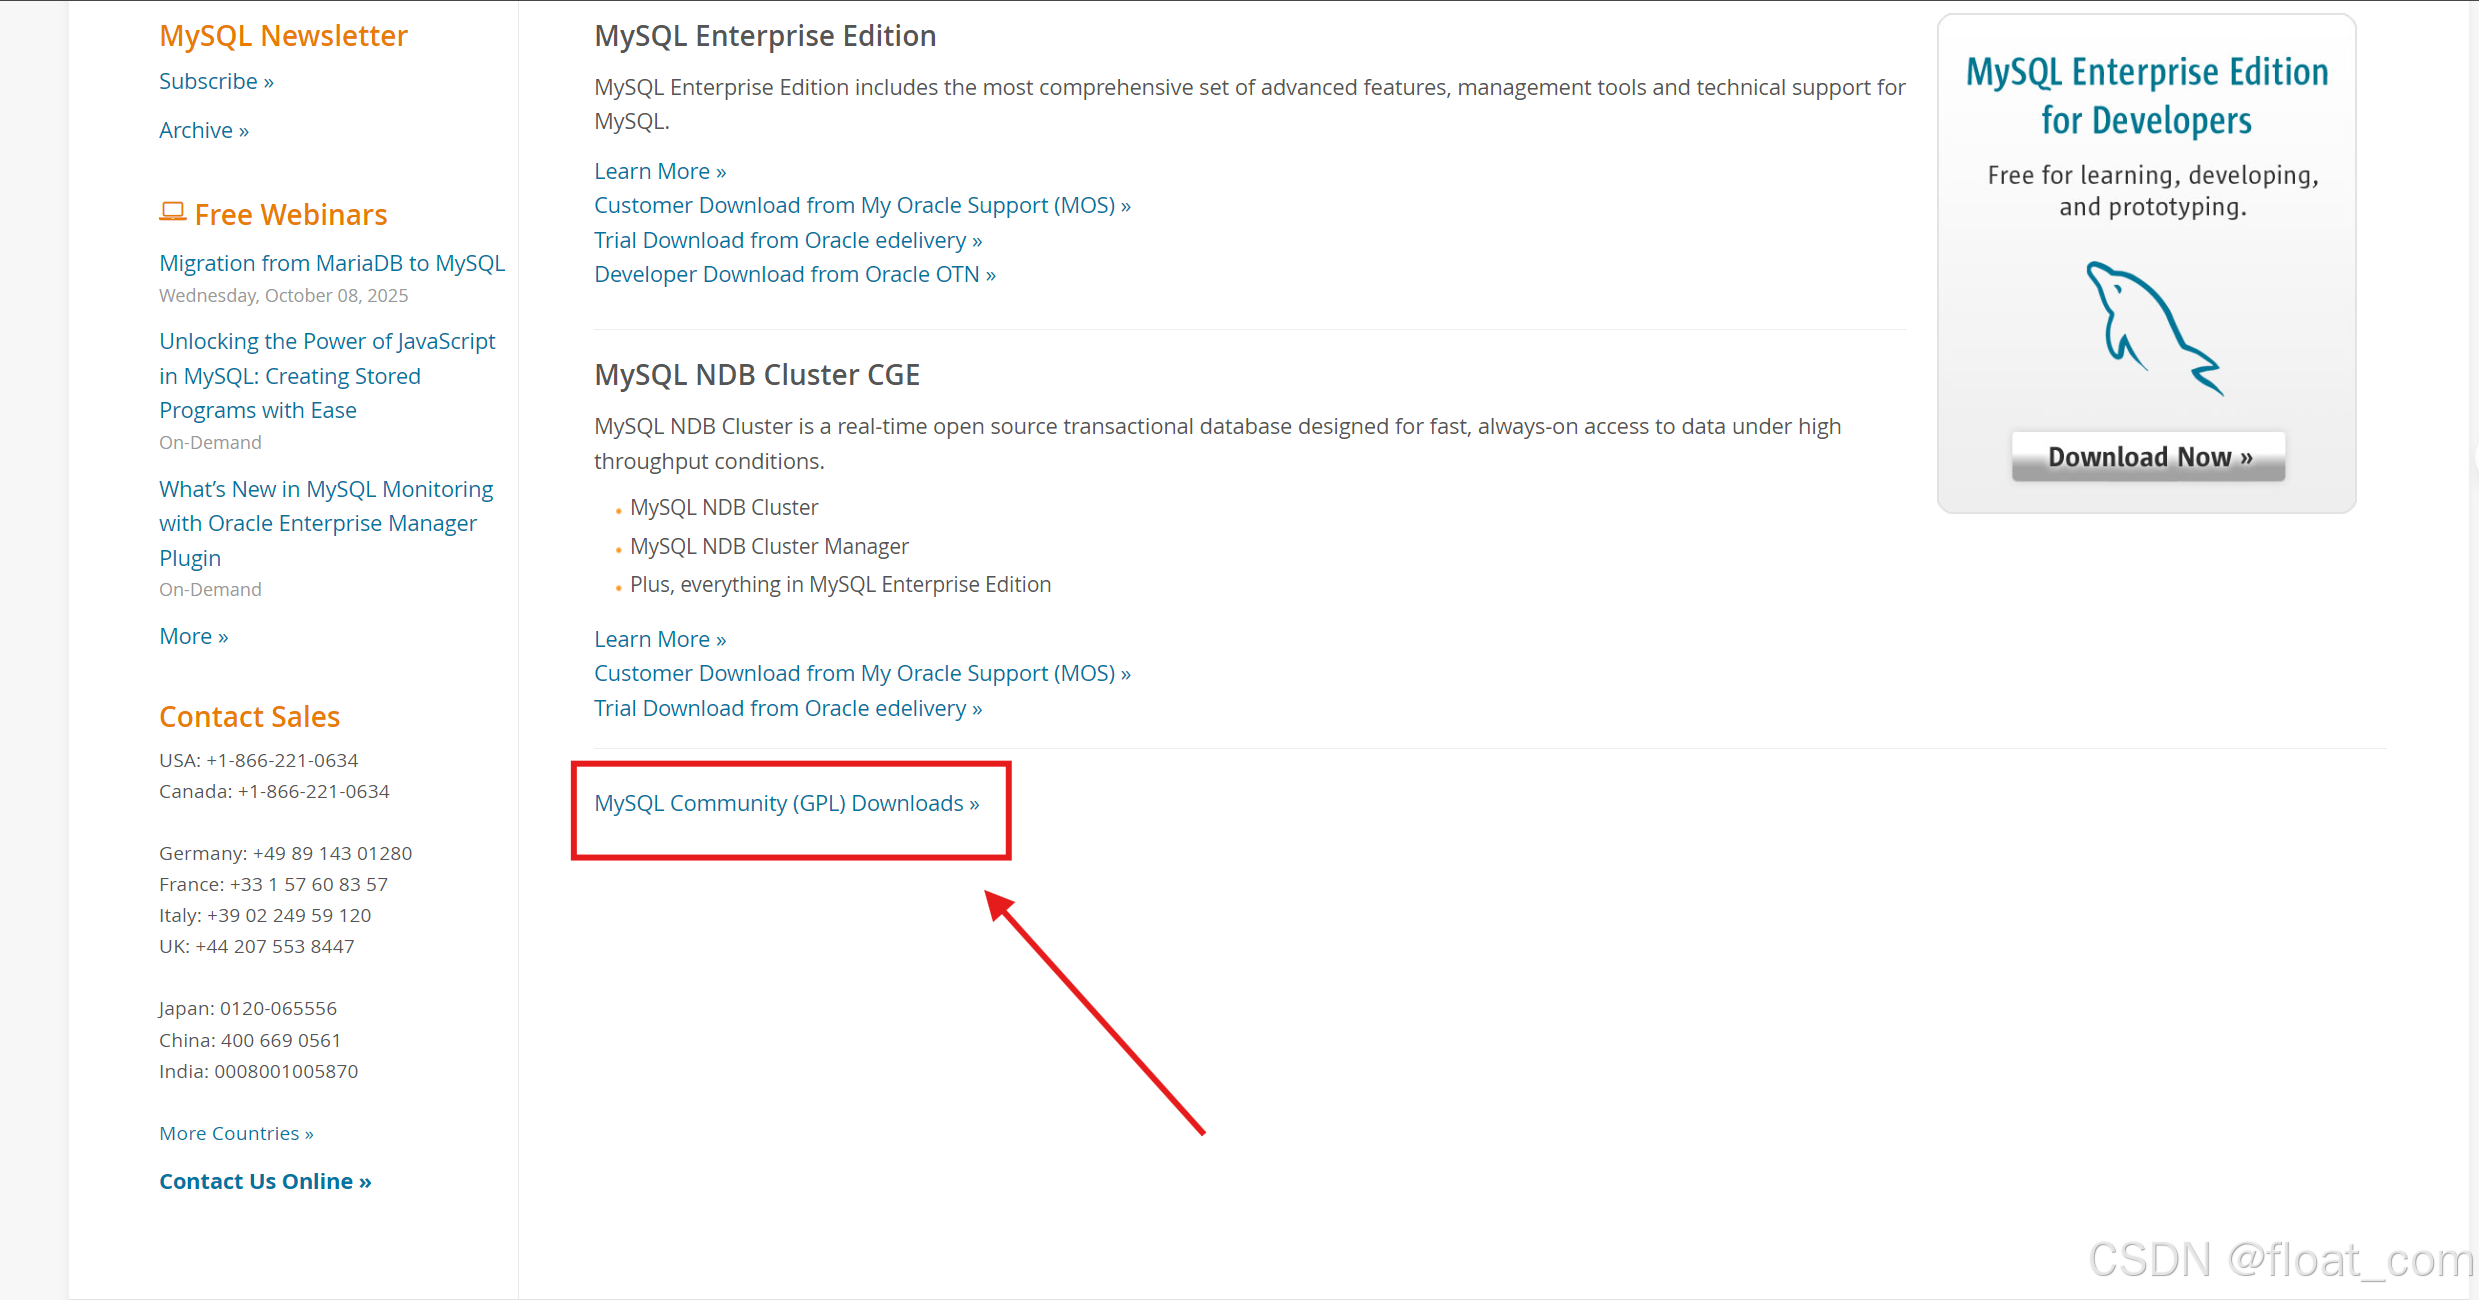Click Learn More under NDB Cluster CGE
Viewport: 2479px width, 1300px height.
660,639
